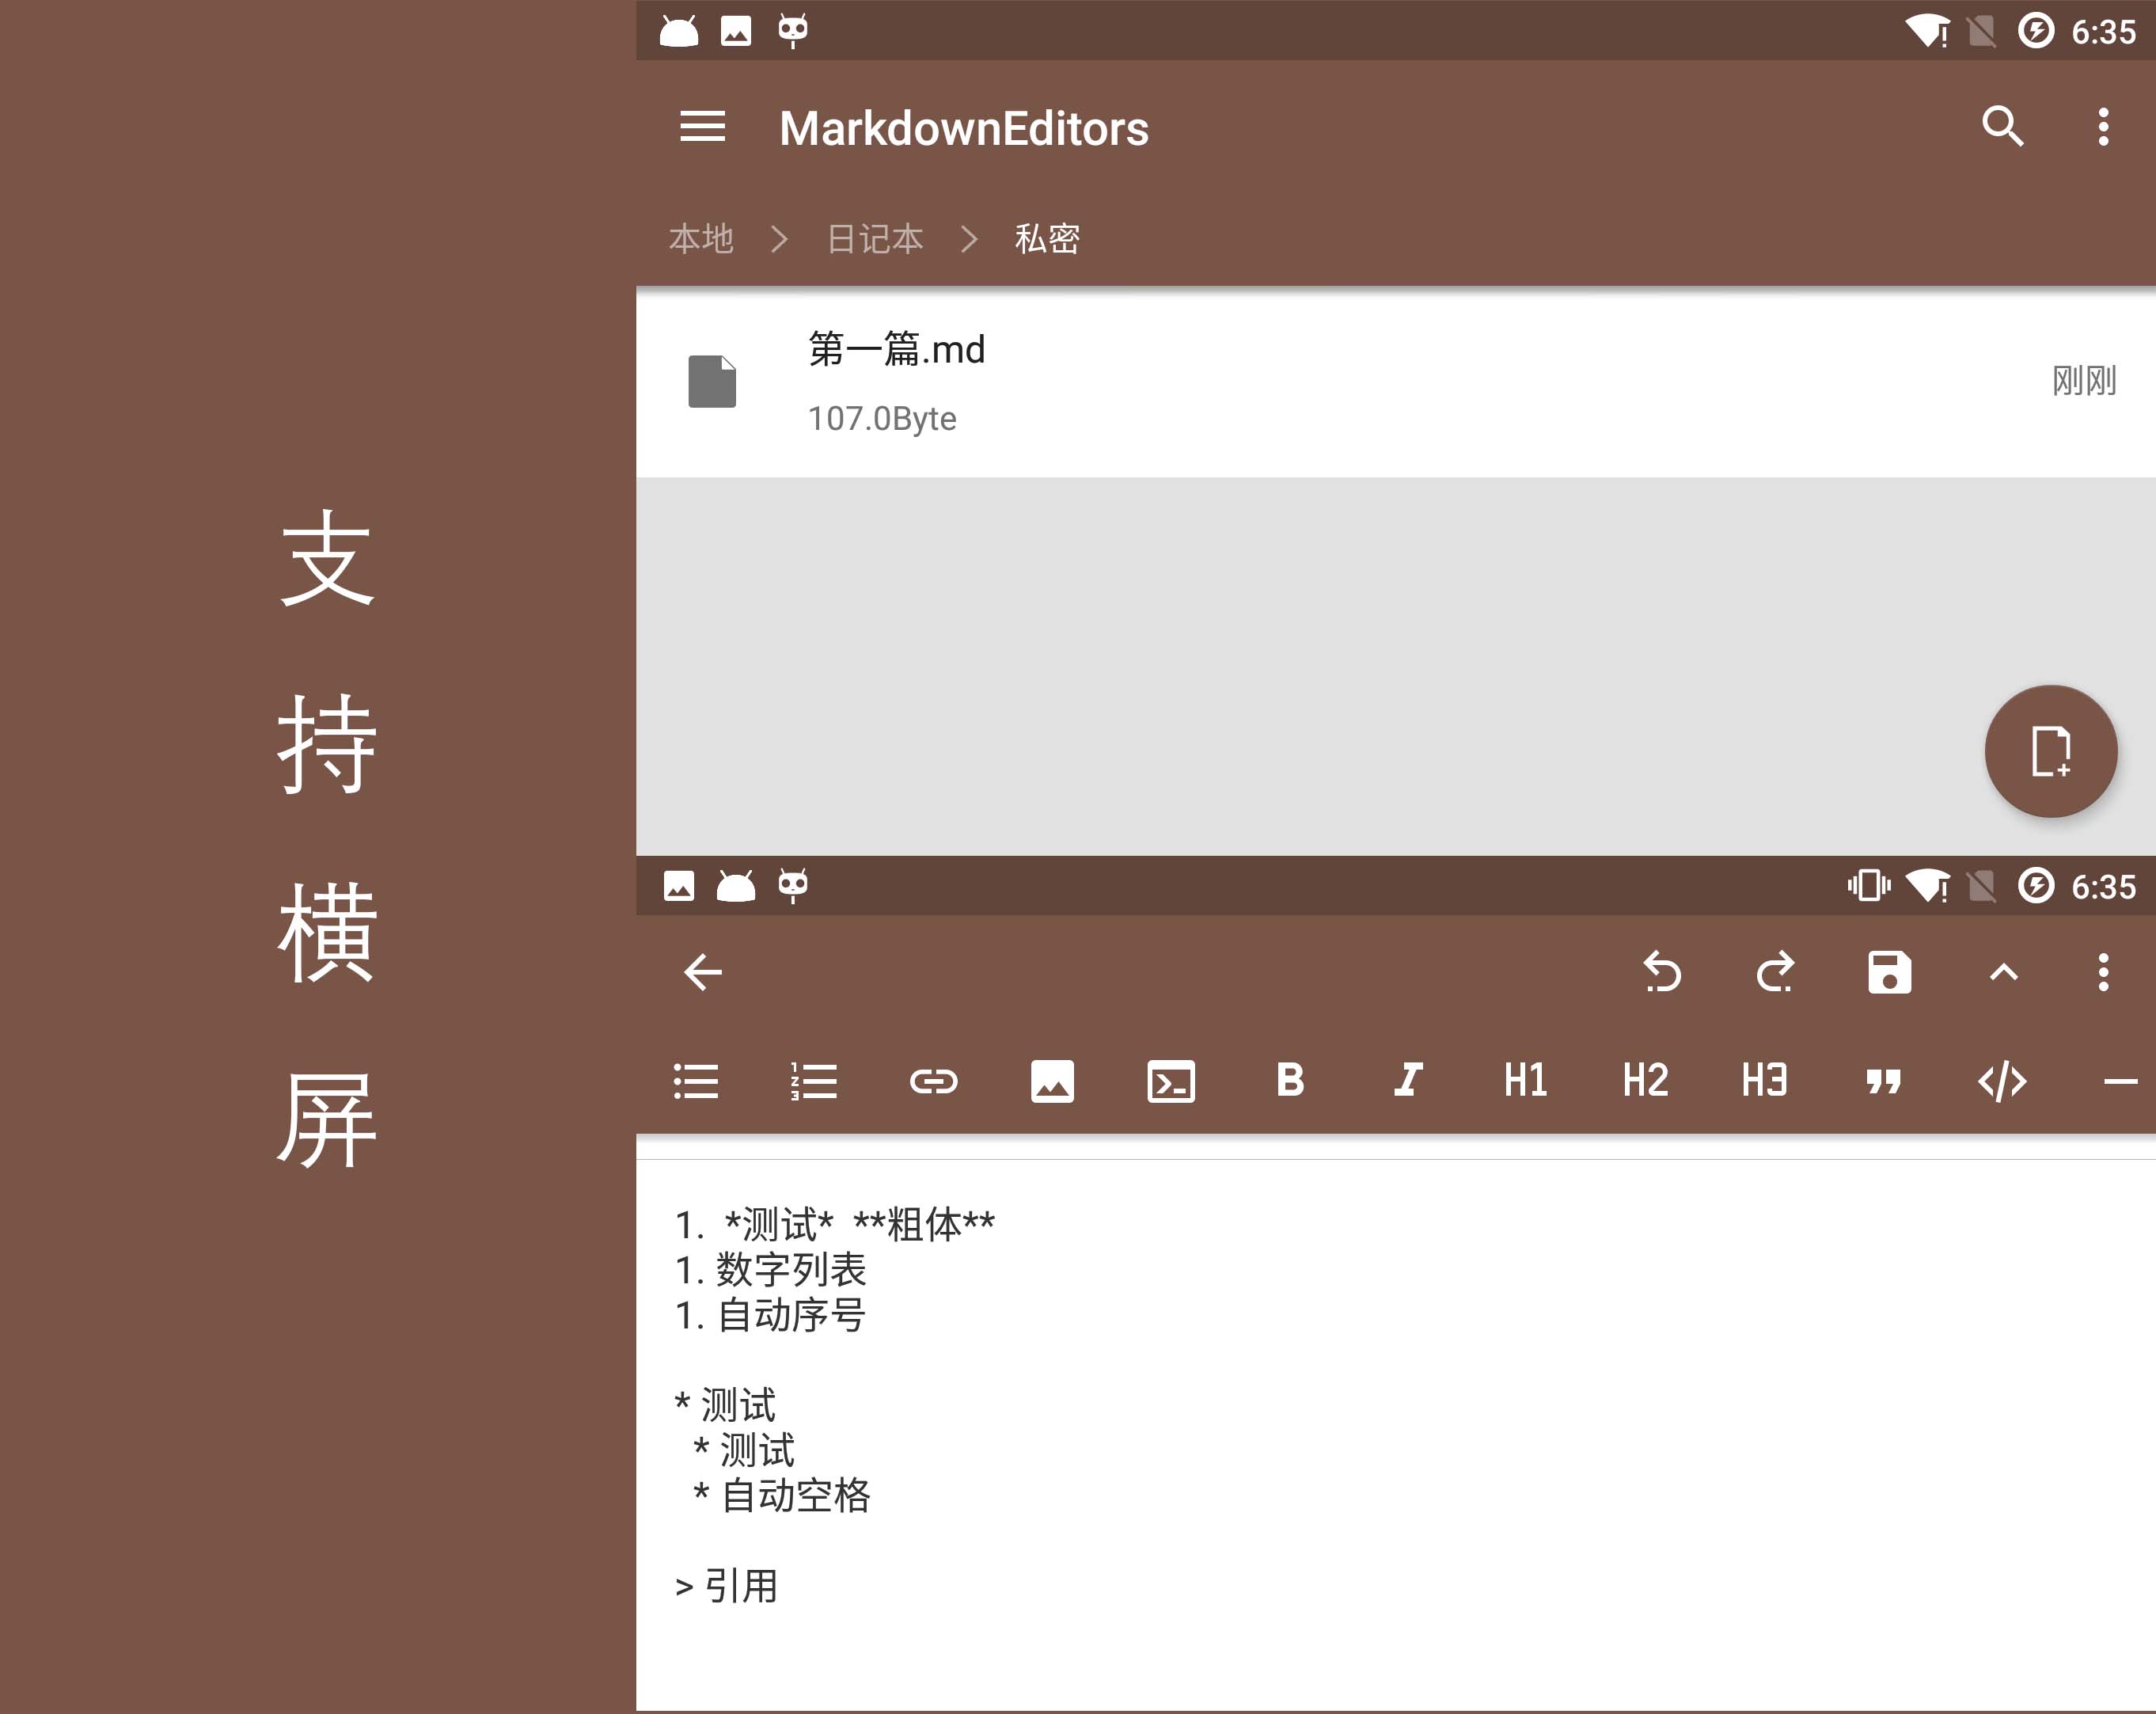The height and width of the screenshot is (1714, 2156).
Task: Toggle bold formatting
Action: tap(1290, 1081)
